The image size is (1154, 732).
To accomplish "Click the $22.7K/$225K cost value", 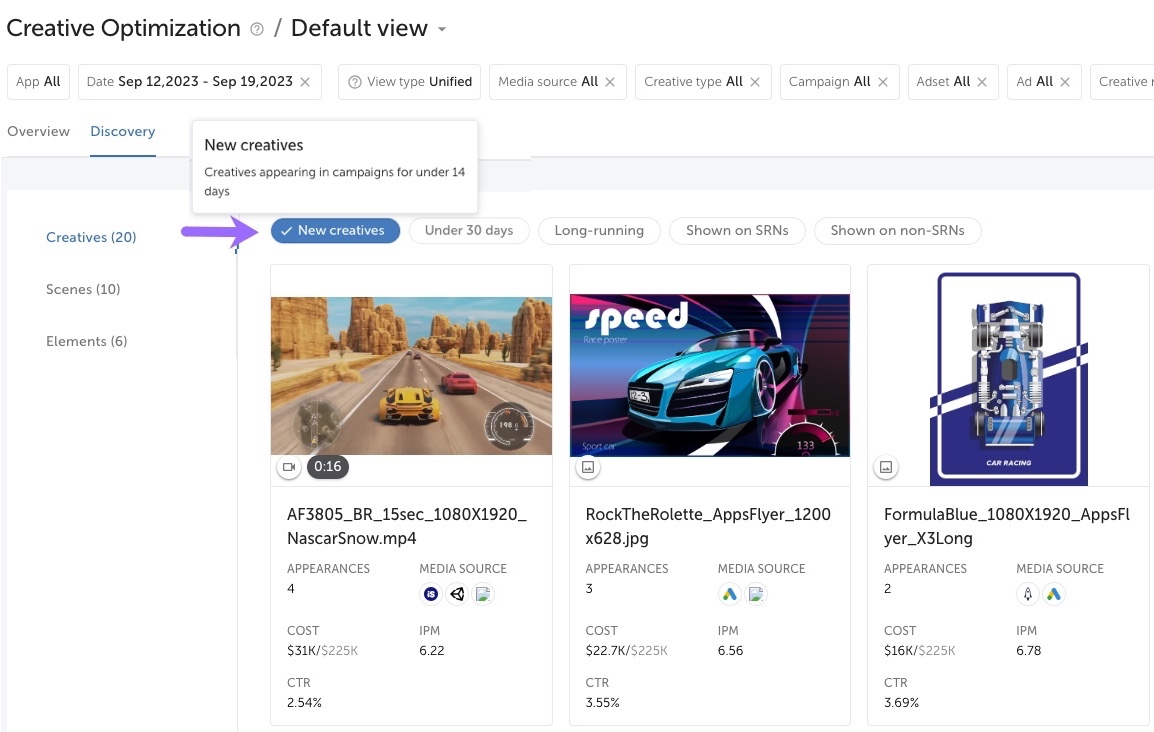I will 626,650.
